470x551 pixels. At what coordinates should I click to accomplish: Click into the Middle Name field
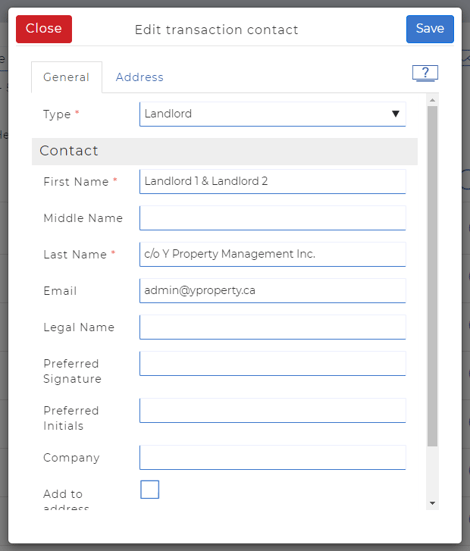(x=273, y=218)
